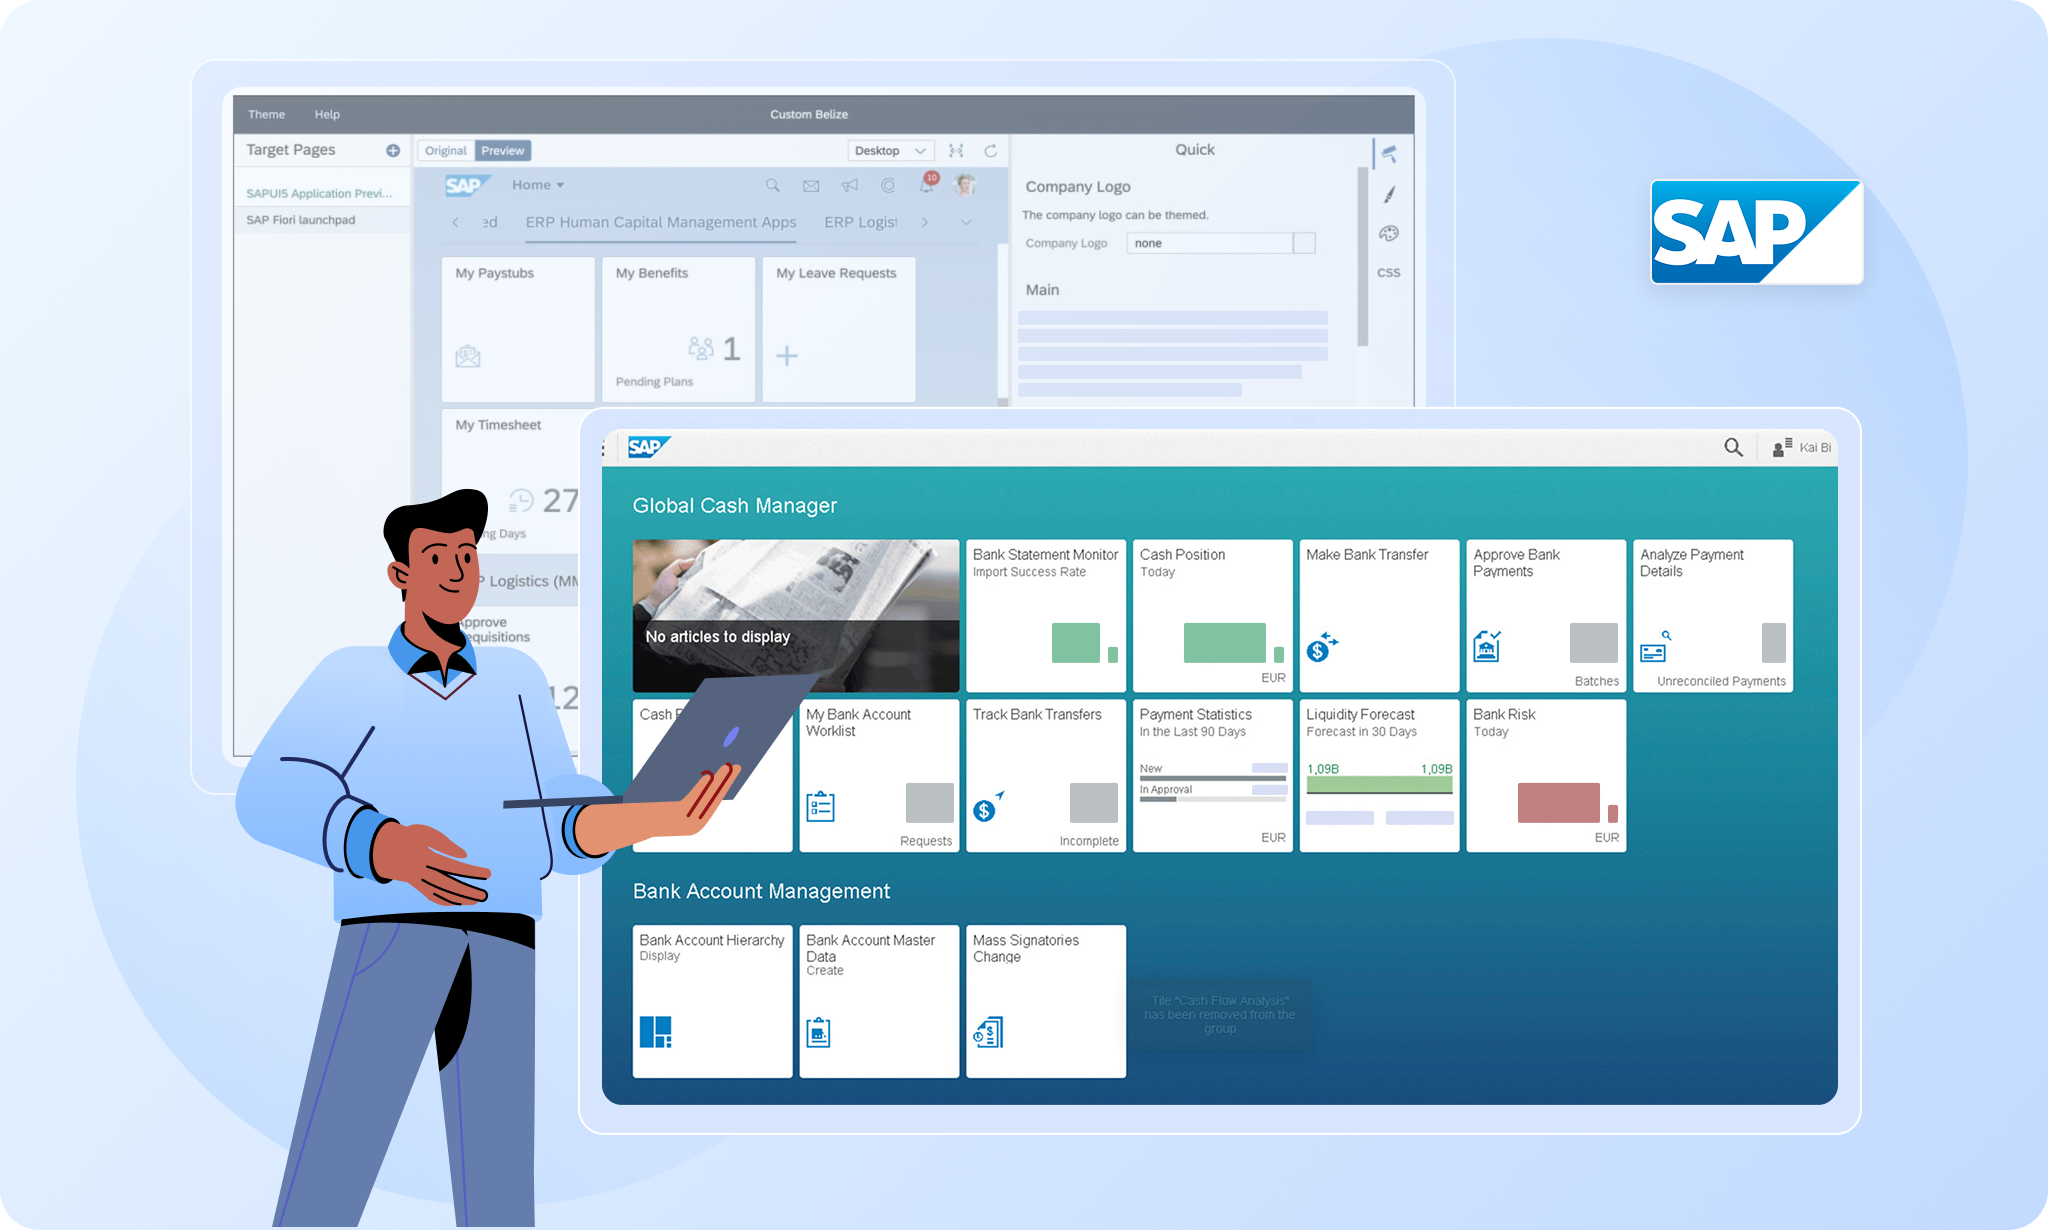Click the Track Bank Transfers dollar icon
The image size is (2048, 1230).
(988, 806)
